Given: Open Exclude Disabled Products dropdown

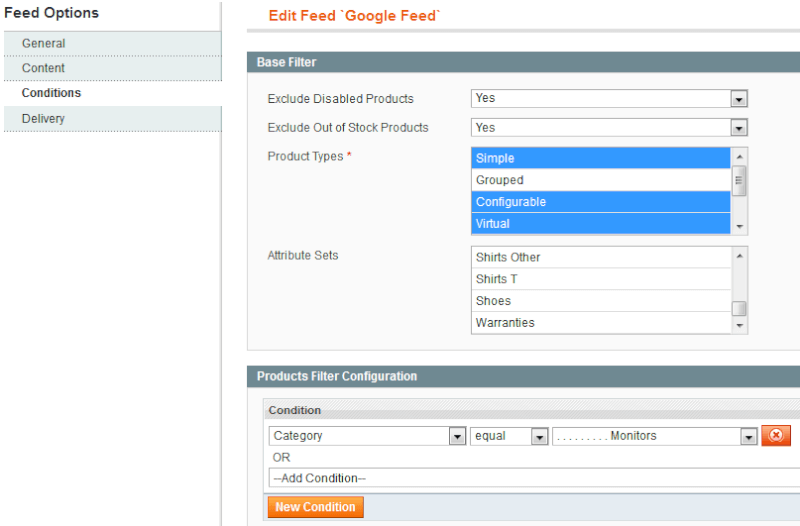Looking at the screenshot, I should coord(609,98).
